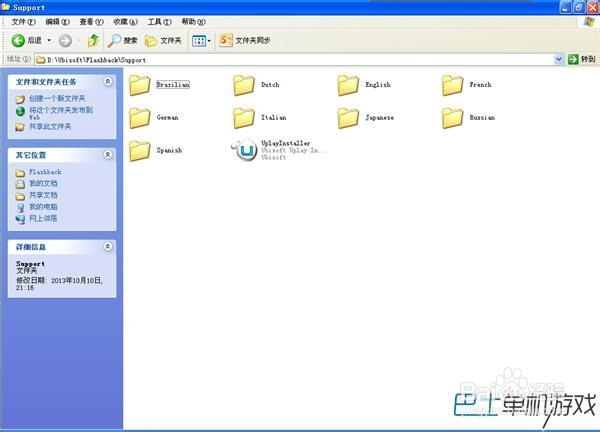Click the Spanish folder name label
Screen dimensions: 600x432
[x=169, y=150]
